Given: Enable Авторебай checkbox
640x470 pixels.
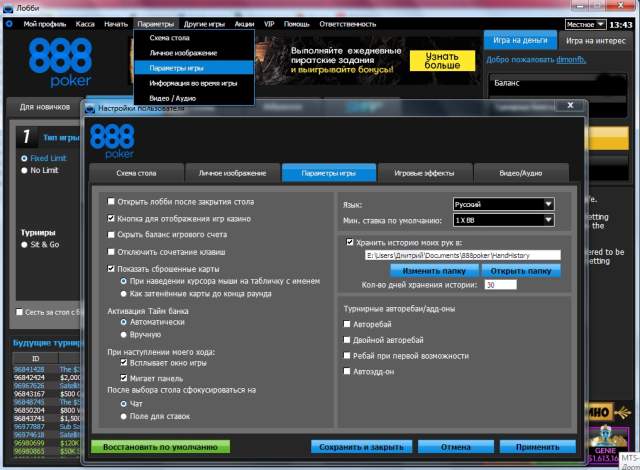Looking at the screenshot, I should click(x=347, y=324).
